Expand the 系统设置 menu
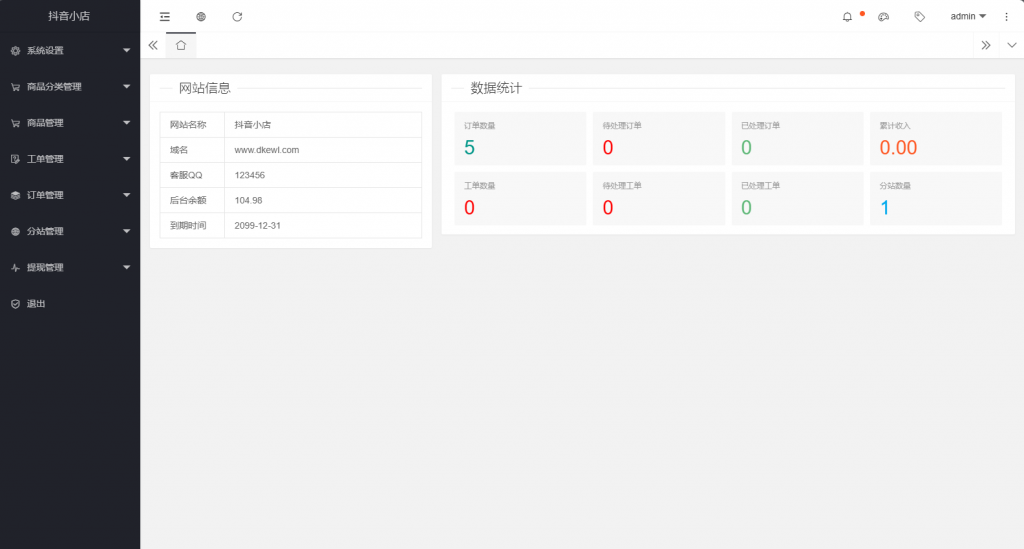This screenshot has width=1024, height=549. [70, 51]
